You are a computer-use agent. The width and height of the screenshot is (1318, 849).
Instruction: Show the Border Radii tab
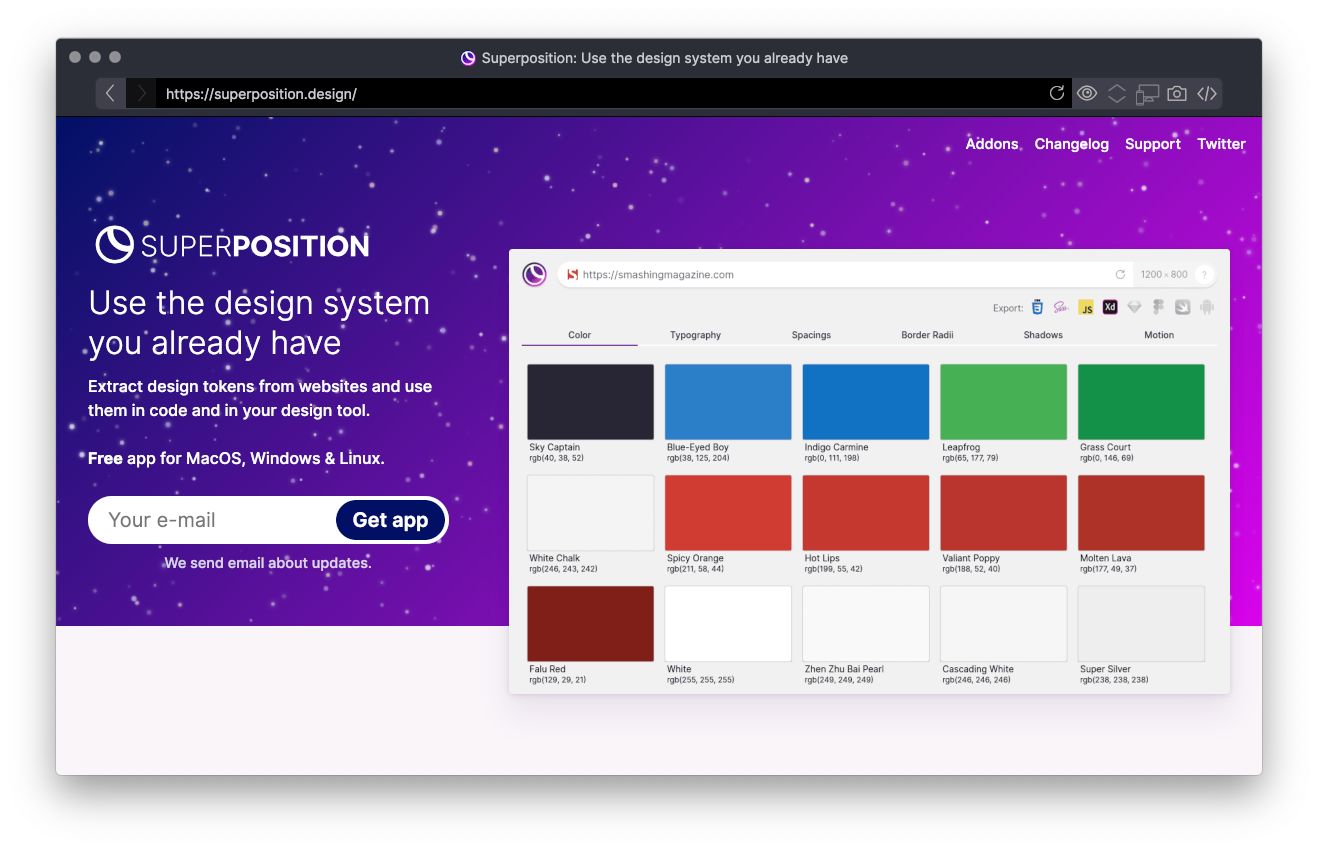[x=927, y=335]
